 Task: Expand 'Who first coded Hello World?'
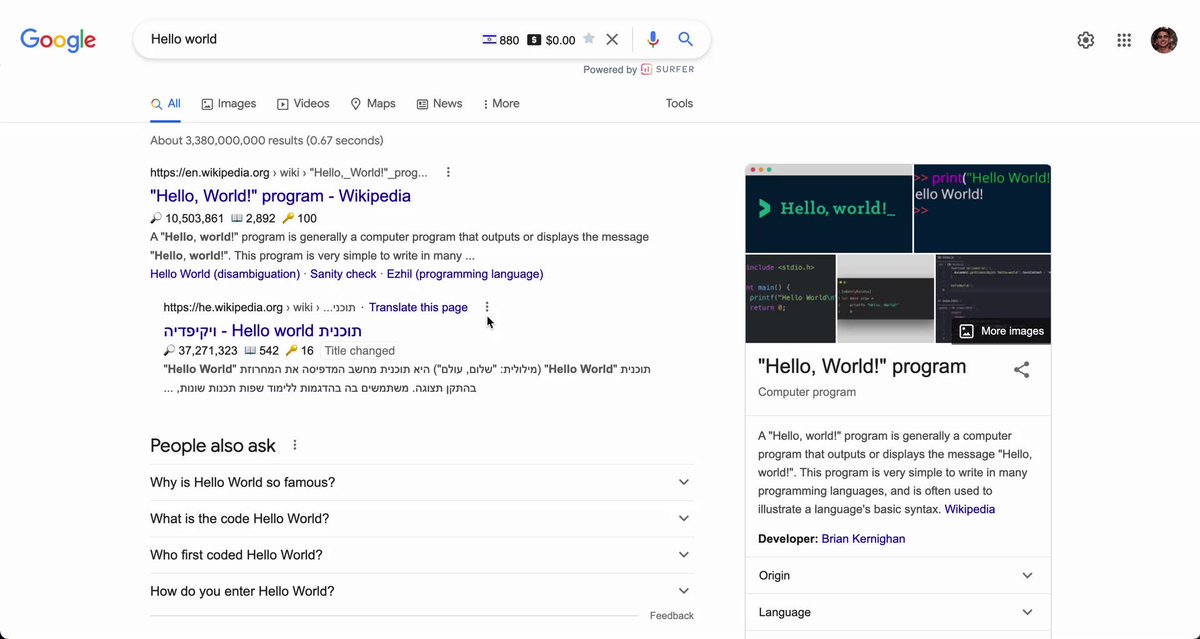pyautogui.click(x=421, y=555)
